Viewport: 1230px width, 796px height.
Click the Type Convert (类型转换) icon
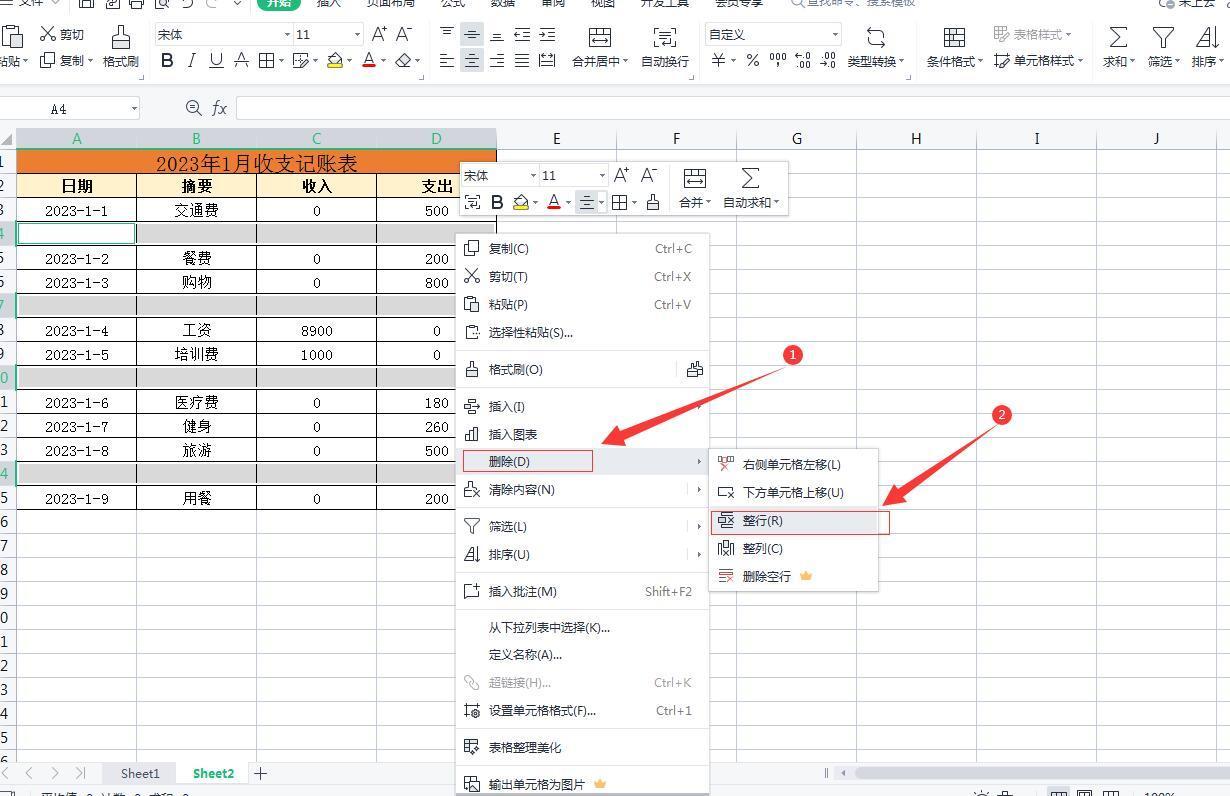click(x=875, y=46)
